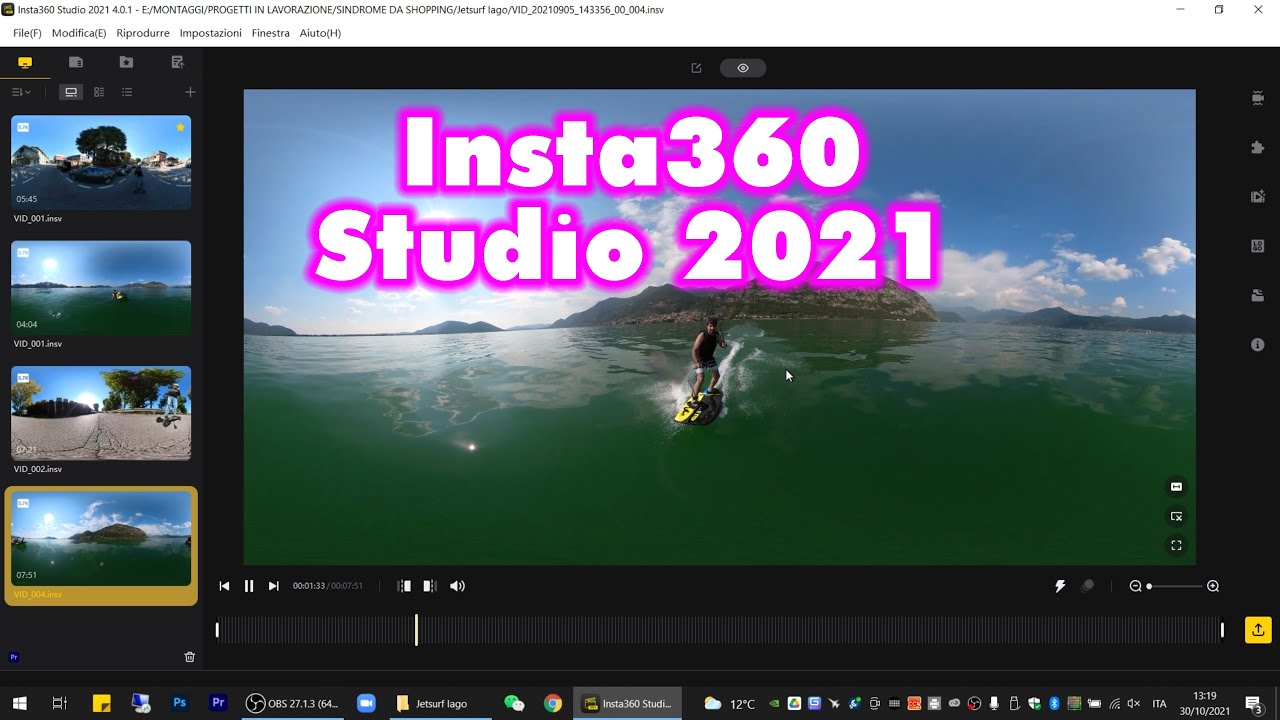This screenshot has width=1280, height=720.
Task: Select the 04:04 VID_001.insv lake thumbnail
Action: tap(101, 287)
